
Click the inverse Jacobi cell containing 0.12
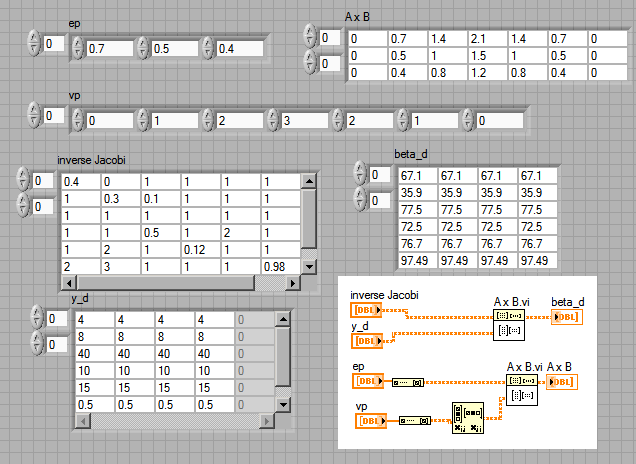pyautogui.click(x=200, y=249)
